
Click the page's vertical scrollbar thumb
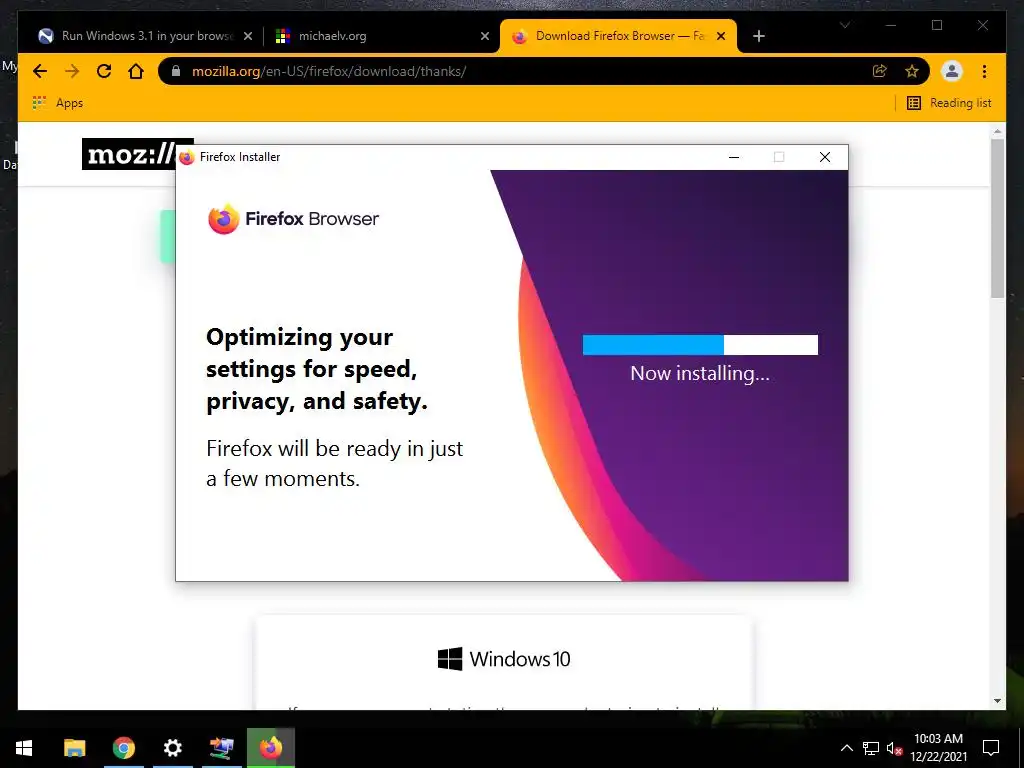point(997,217)
